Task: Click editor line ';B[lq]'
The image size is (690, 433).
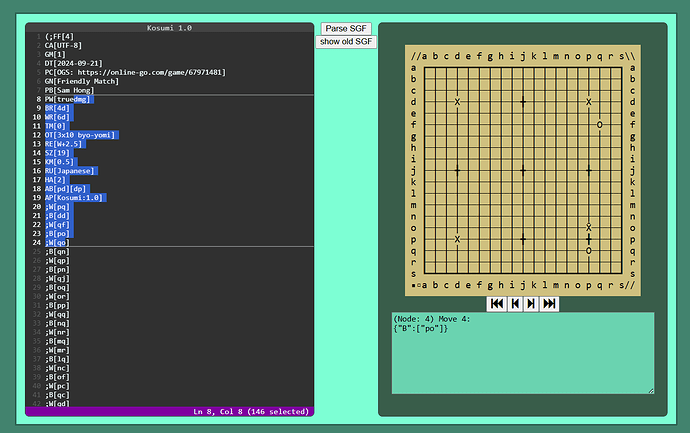Action: coord(57,359)
